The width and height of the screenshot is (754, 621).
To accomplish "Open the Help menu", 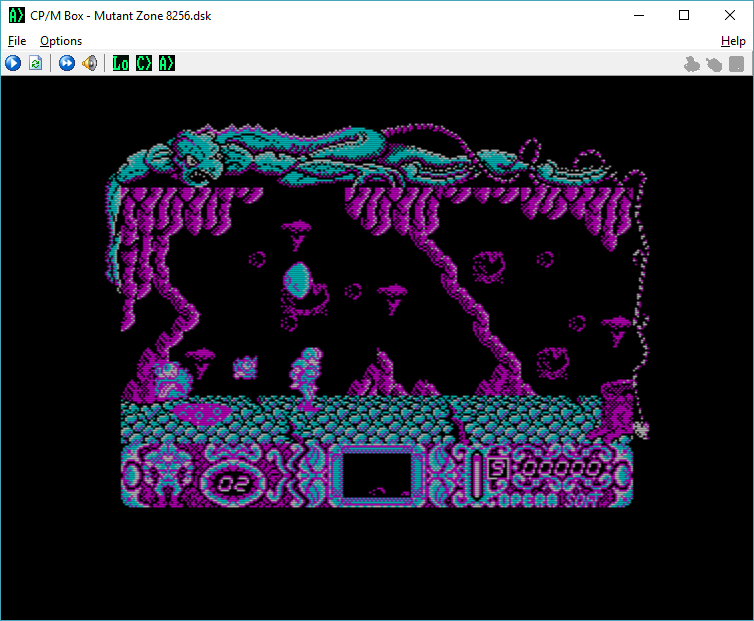I will (733, 41).
